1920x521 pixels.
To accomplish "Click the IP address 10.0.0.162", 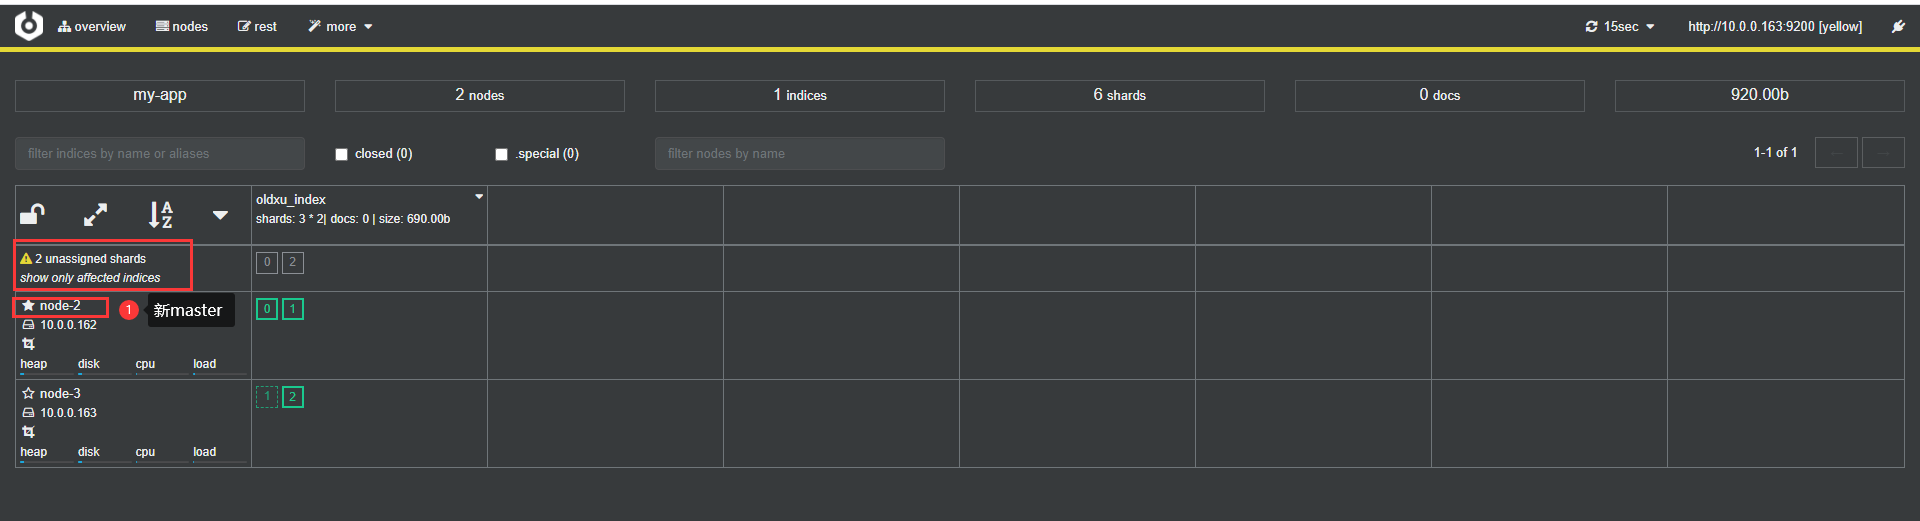I will (68, 325).
